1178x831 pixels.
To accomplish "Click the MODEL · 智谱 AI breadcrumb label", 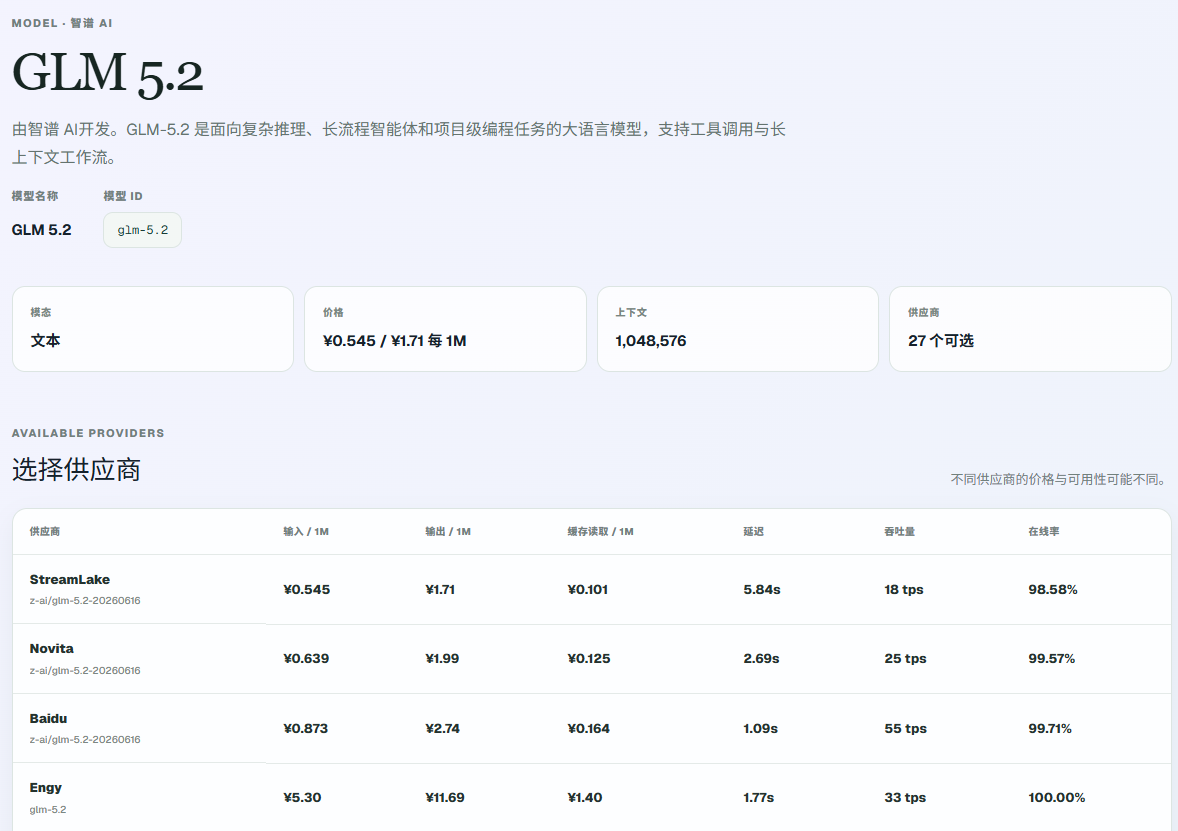I will 62,23.
